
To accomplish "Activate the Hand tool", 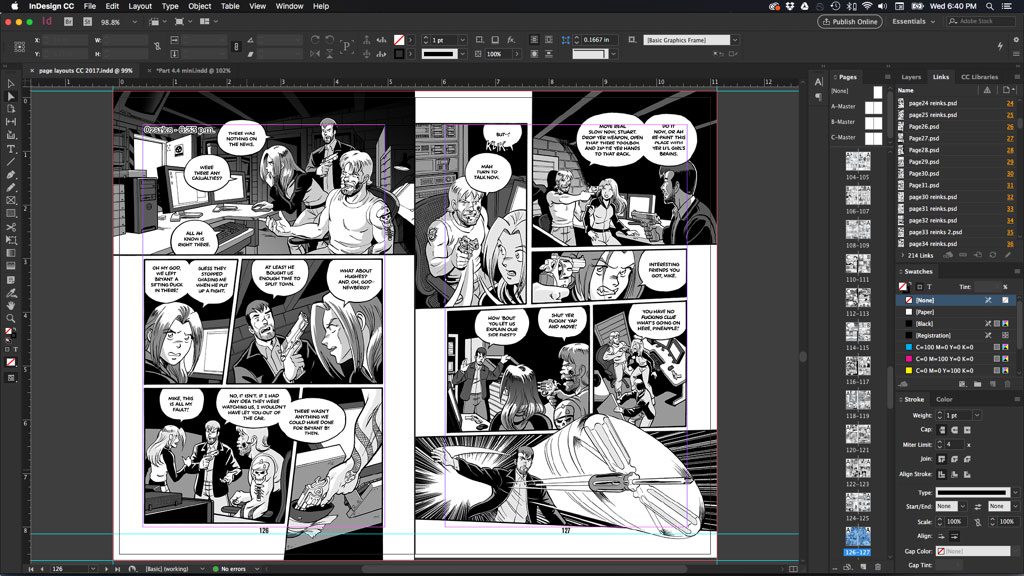I will pyautogui.click(x=11, y=306).
